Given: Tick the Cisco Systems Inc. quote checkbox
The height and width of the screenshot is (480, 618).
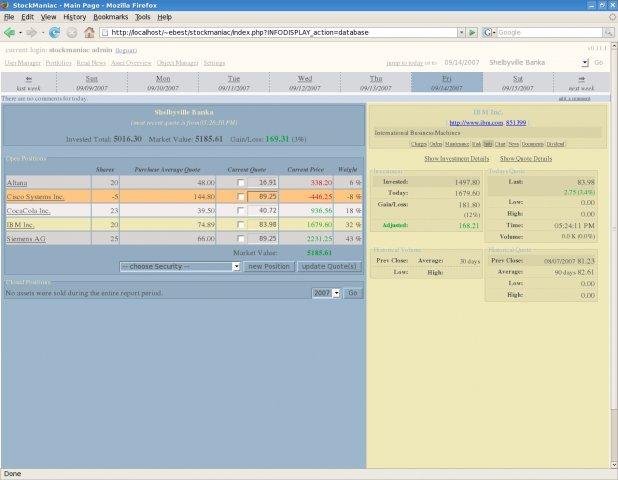Looking at the screenshot, I should (x=240, y=196).
